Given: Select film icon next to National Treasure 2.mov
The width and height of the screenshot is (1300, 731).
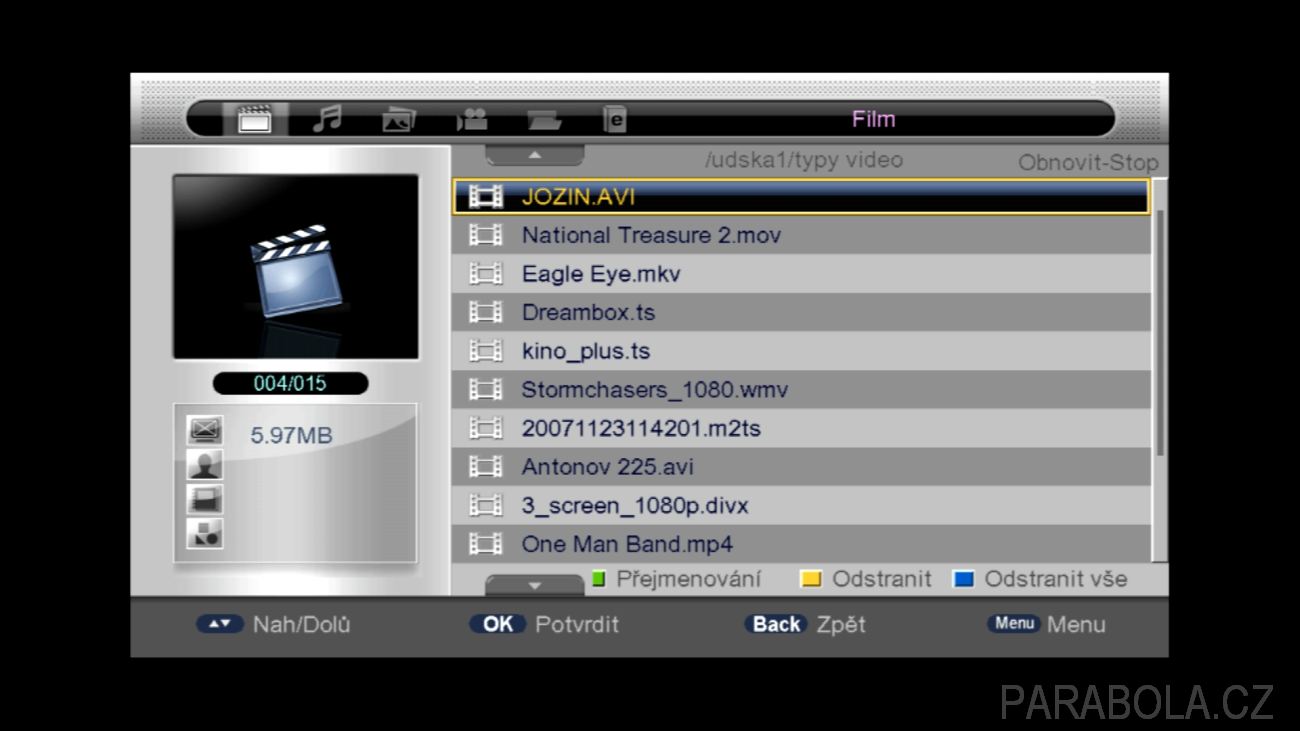Looking at the screenshot, I should click(x=486, y=236).
